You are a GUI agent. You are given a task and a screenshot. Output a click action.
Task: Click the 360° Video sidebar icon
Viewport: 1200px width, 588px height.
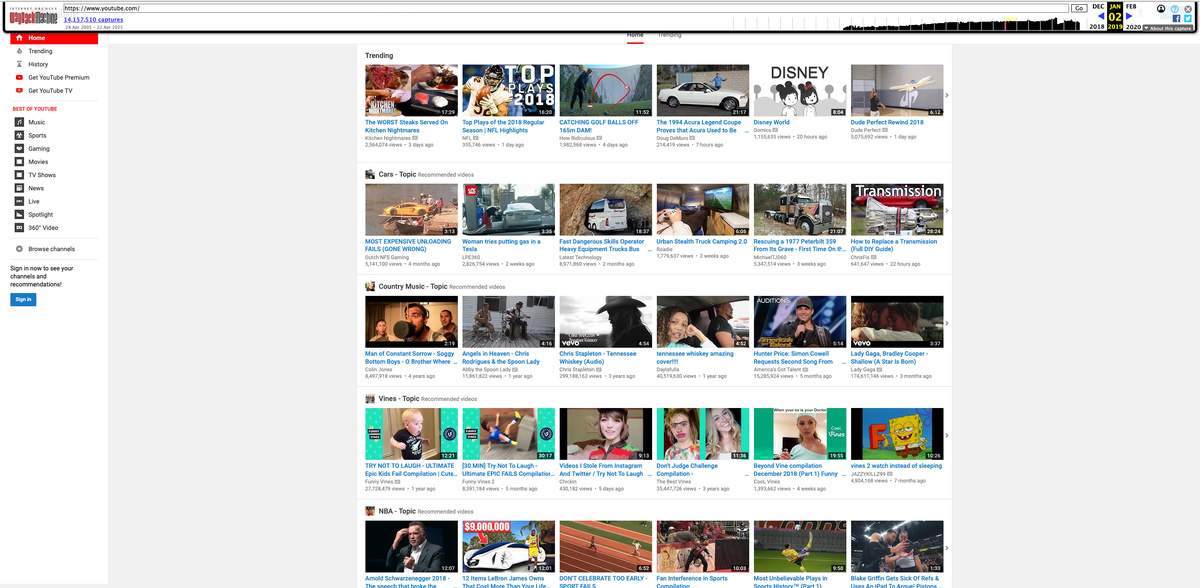point(19,227)
